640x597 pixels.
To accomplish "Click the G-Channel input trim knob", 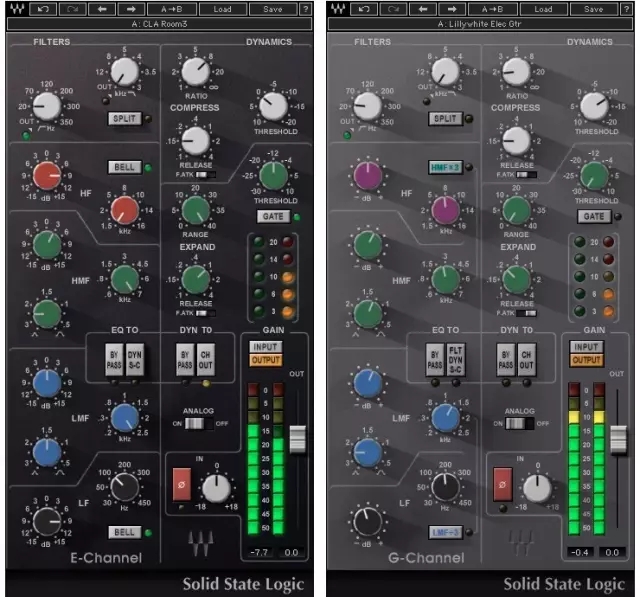I will tap(537, 488).
